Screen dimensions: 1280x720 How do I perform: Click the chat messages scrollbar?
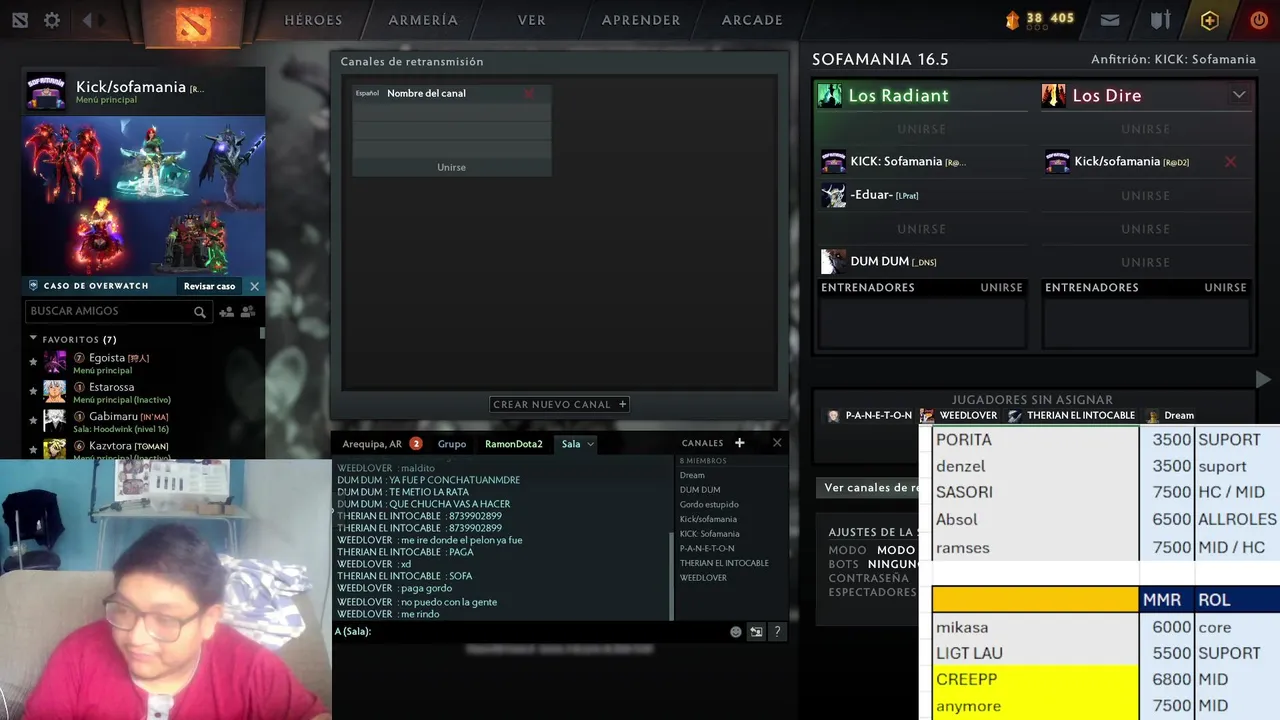point(672,575)
